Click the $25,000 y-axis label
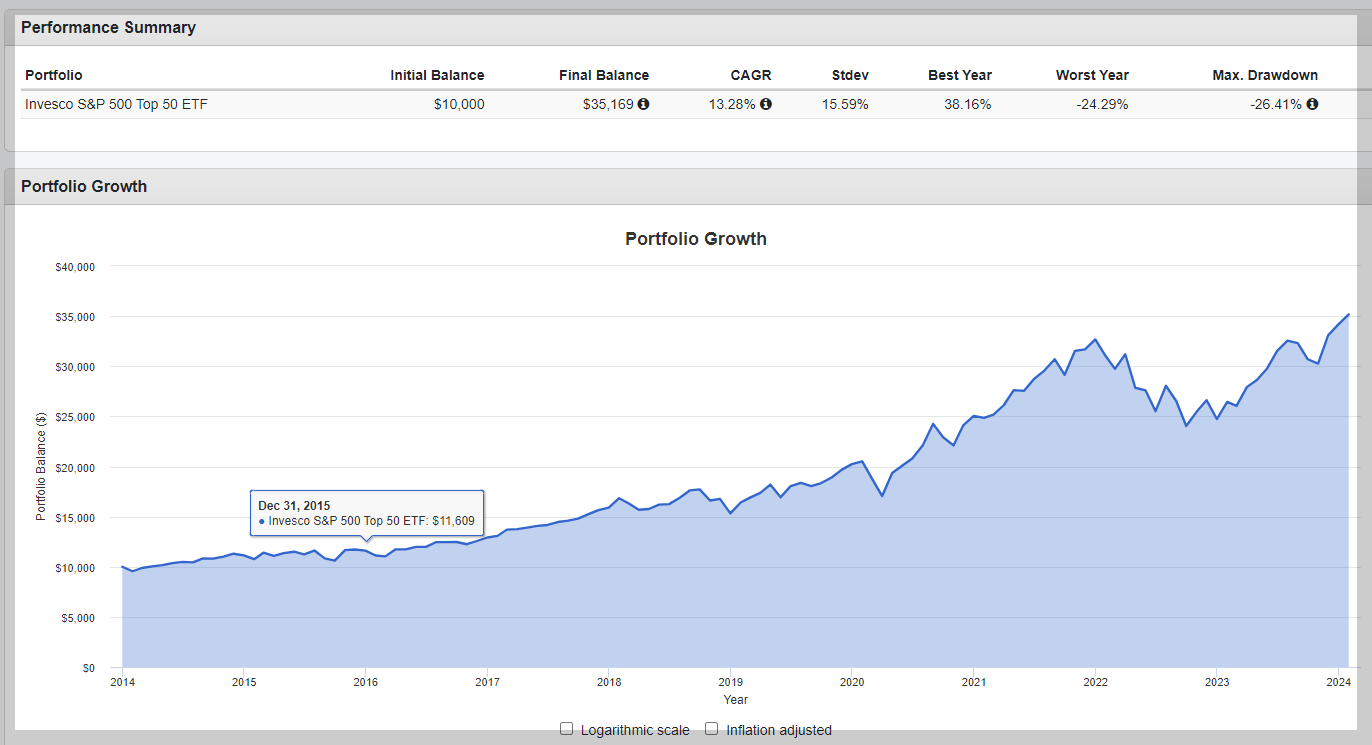 point(73,417)
